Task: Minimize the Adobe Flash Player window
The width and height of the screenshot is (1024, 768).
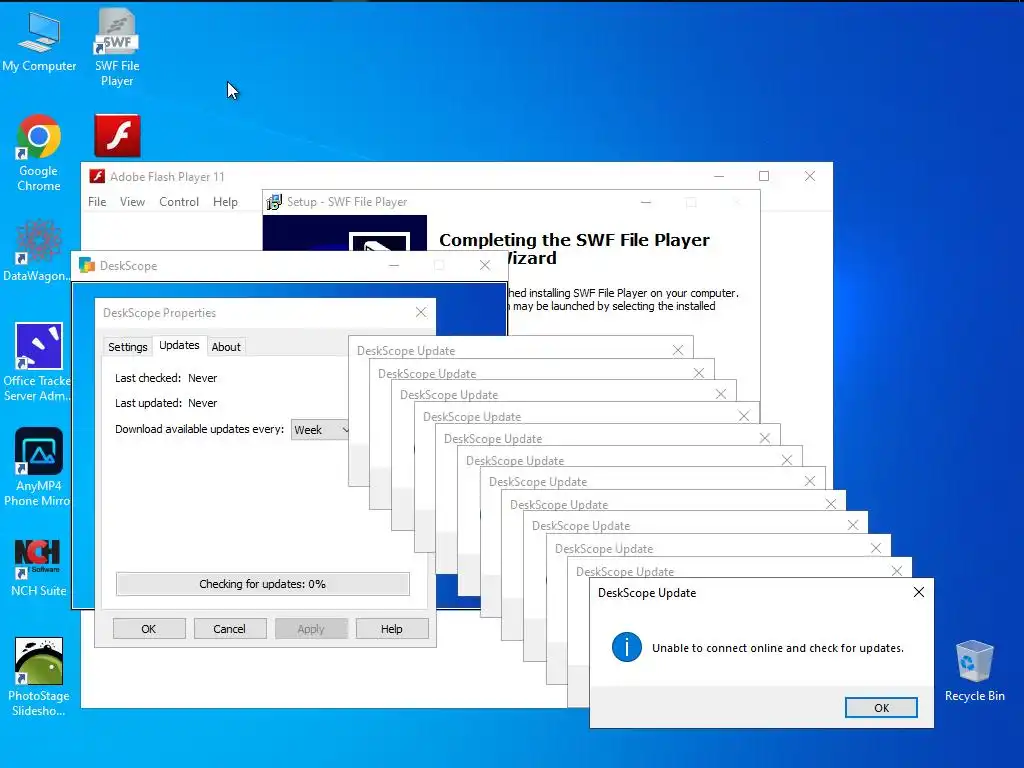Action: pos(719,176)
